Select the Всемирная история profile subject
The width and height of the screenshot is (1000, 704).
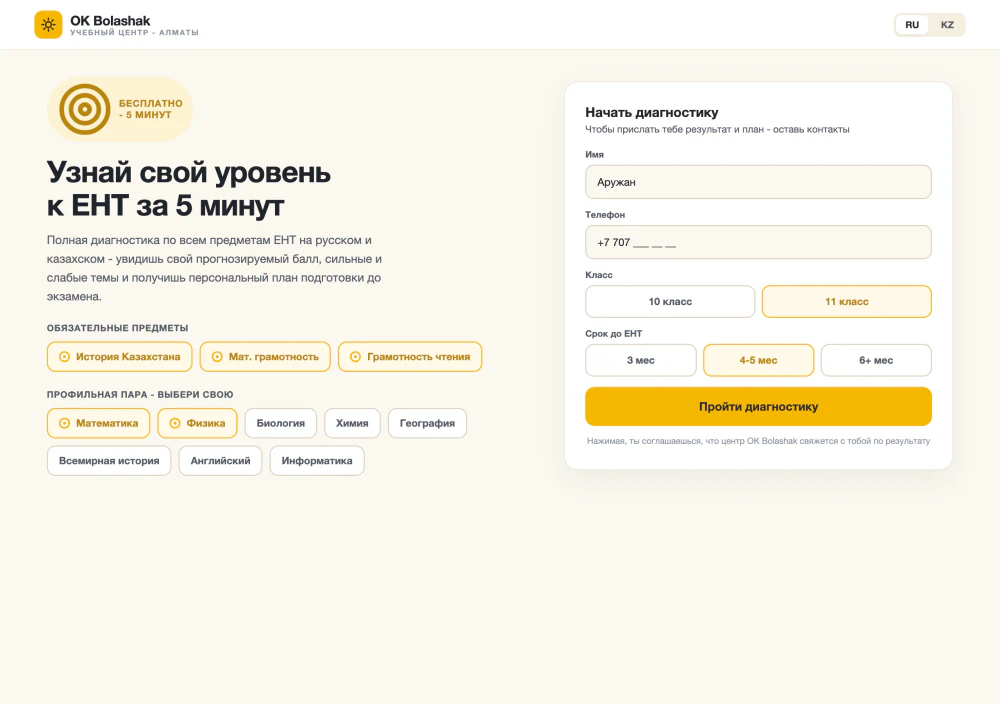tap(109, 460)
